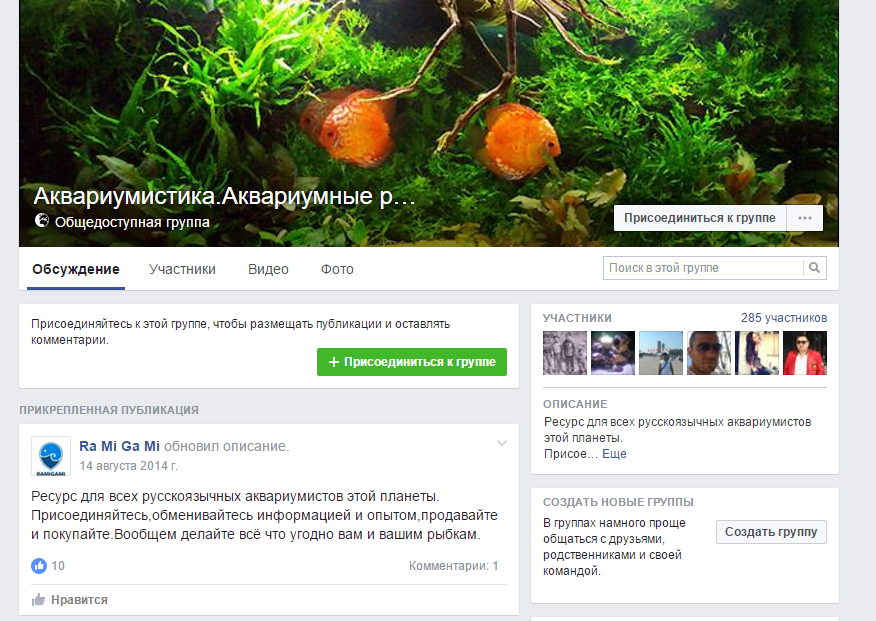Click the СОЗДАТЬ НОВЫЕ ГРУППЫ heading
The image size is (876, 621).
click(618, 502)
